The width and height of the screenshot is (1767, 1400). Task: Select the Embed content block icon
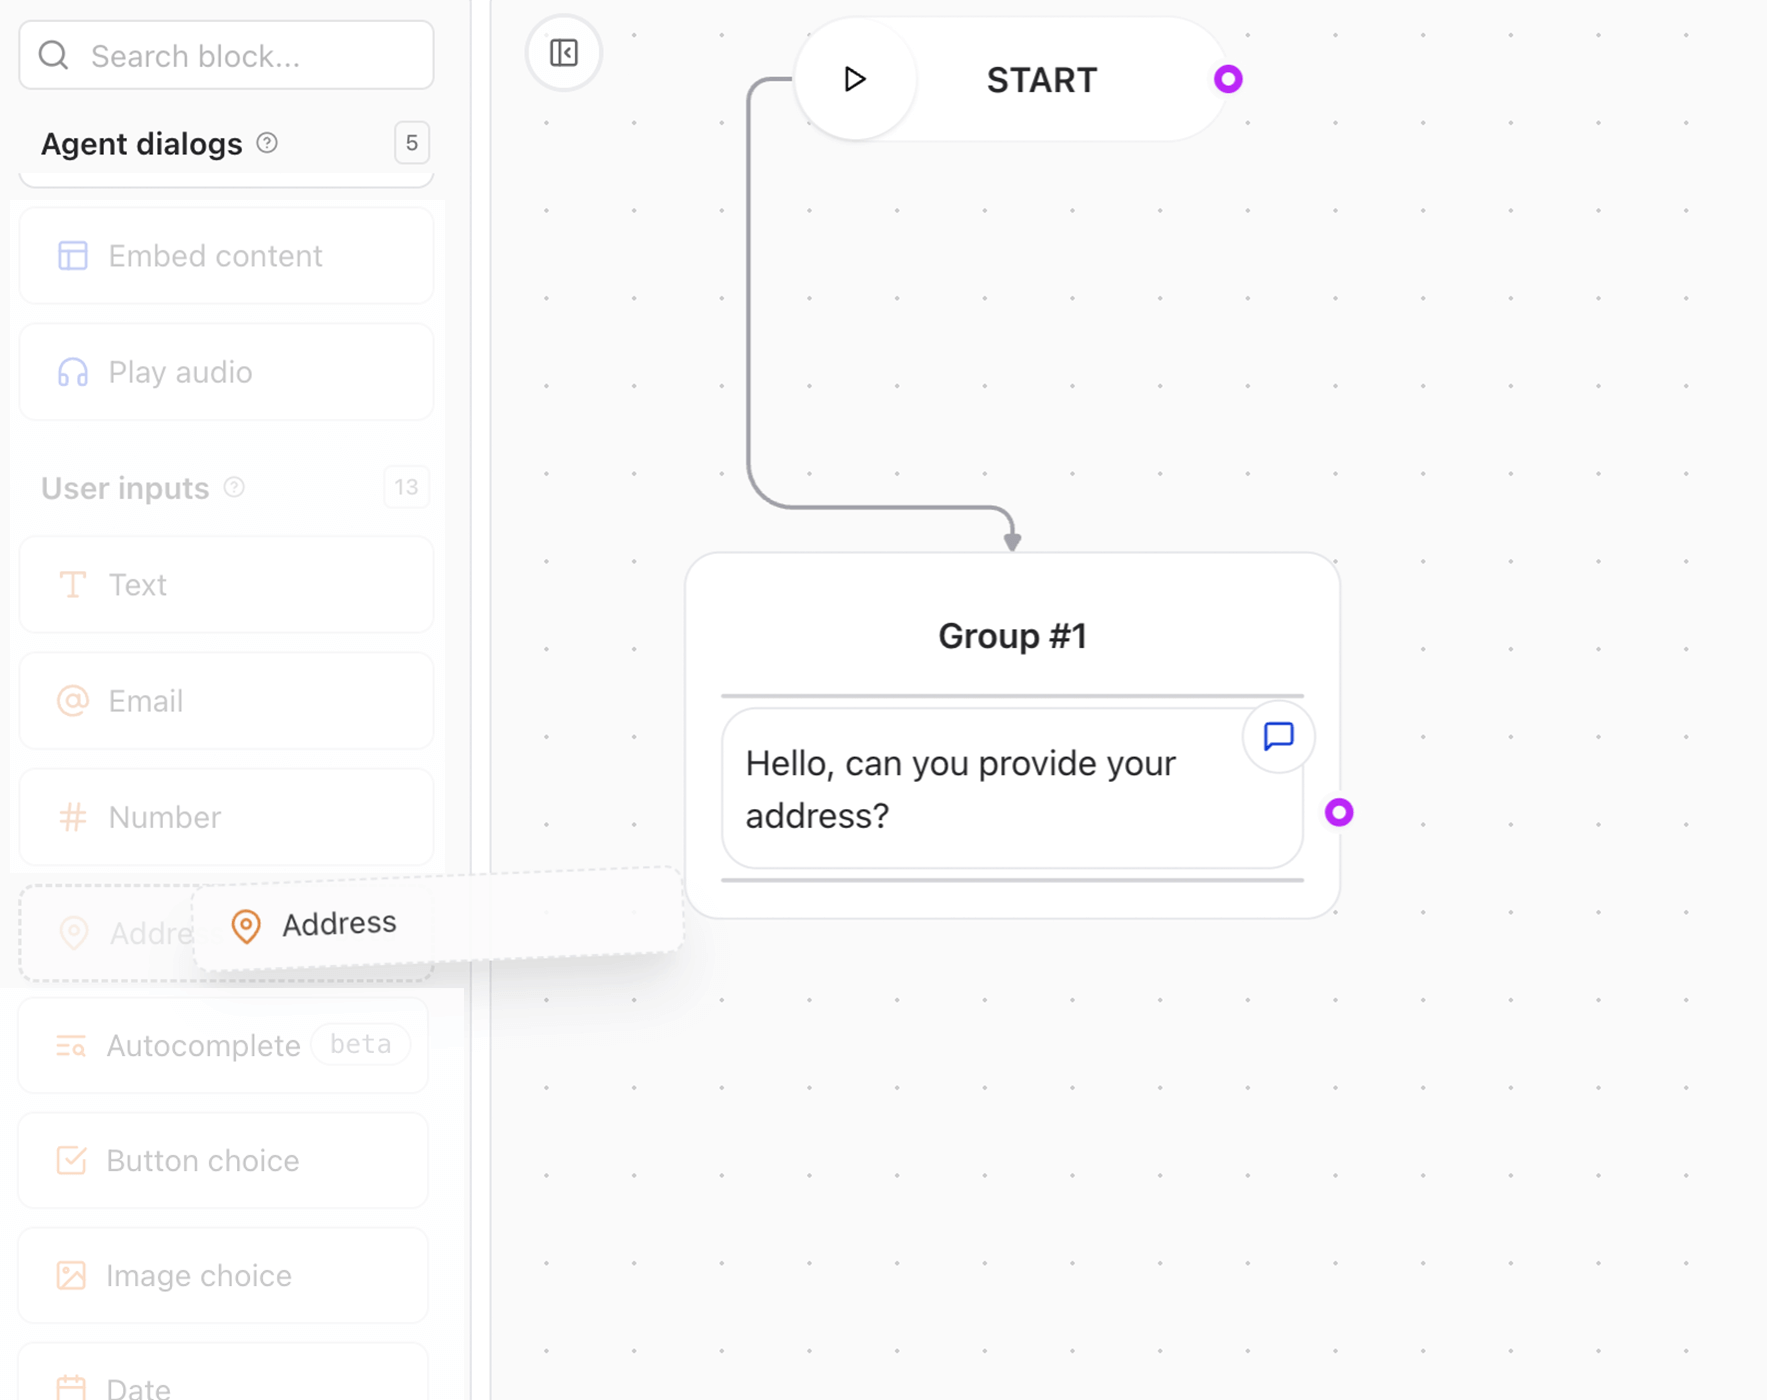(x=71, y=256)
